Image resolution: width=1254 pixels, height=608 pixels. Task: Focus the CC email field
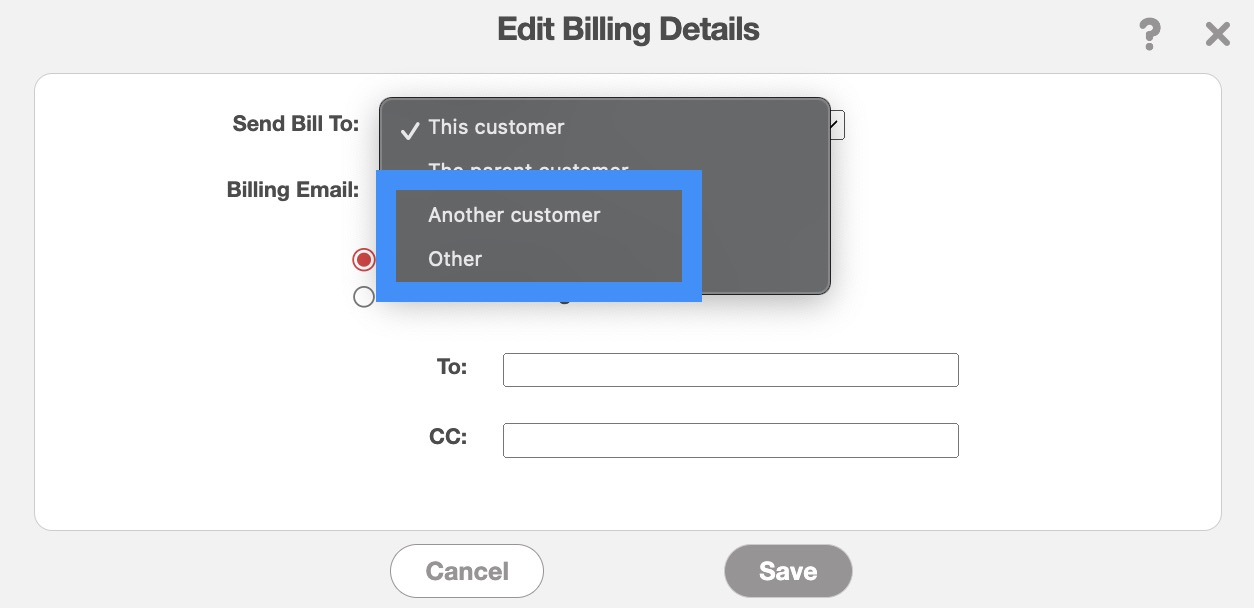coord(730,441)
